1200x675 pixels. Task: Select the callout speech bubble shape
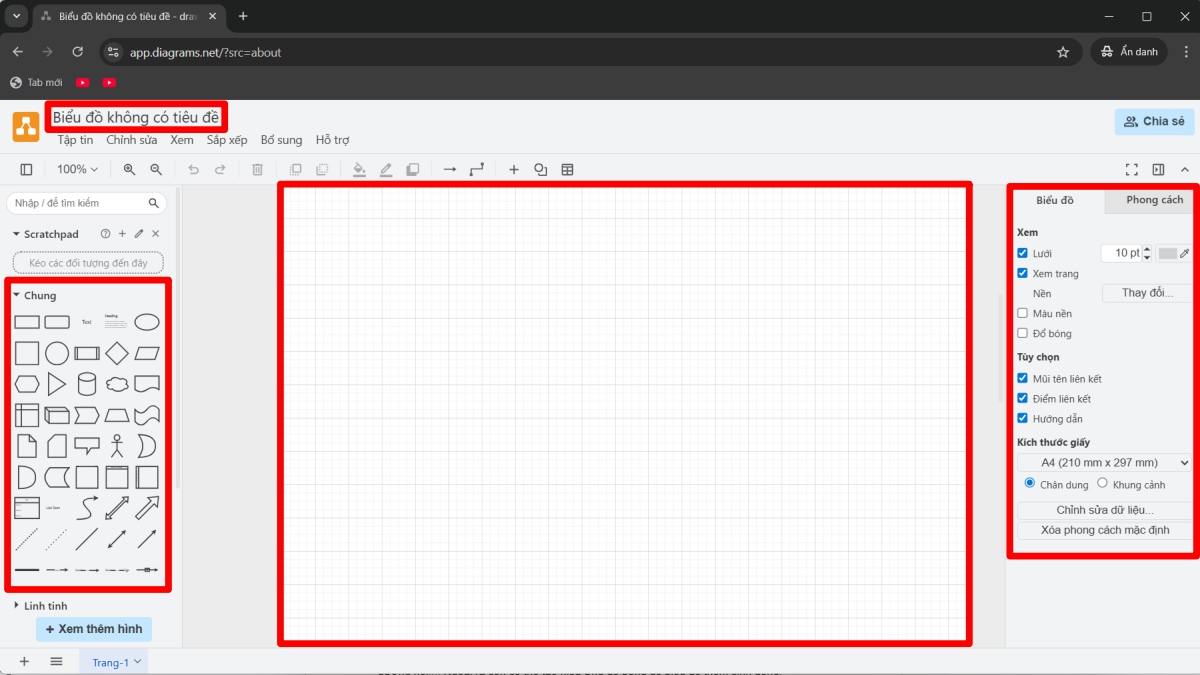click(87, 446)
